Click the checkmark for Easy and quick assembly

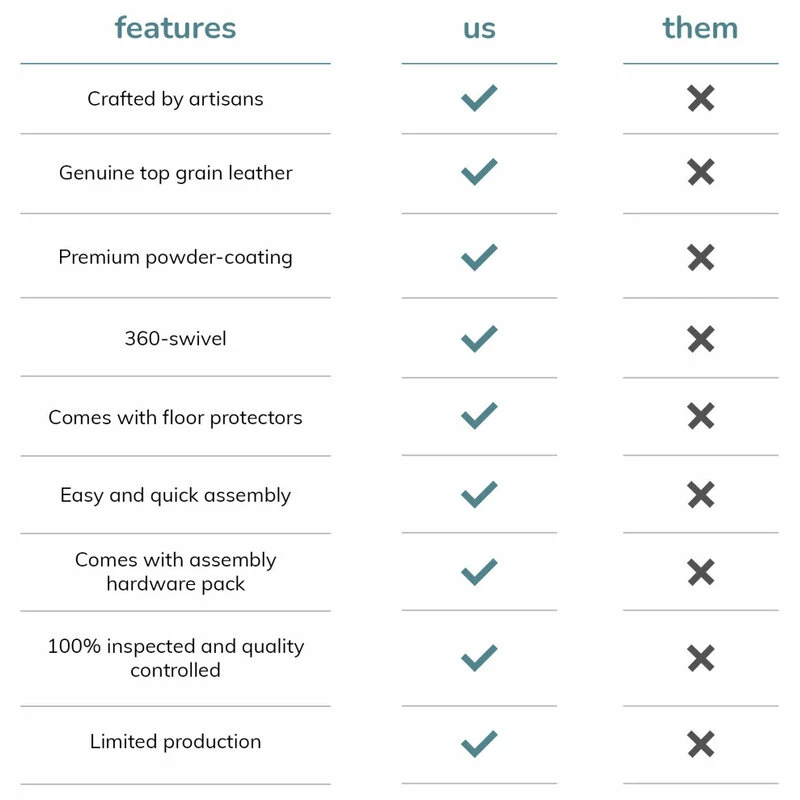coord(479,494)
